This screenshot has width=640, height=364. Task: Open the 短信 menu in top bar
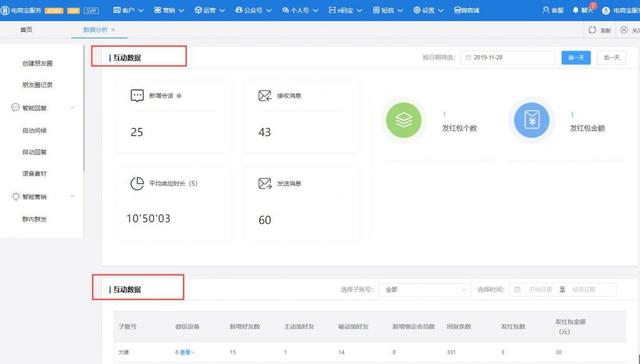click(388, 10)
